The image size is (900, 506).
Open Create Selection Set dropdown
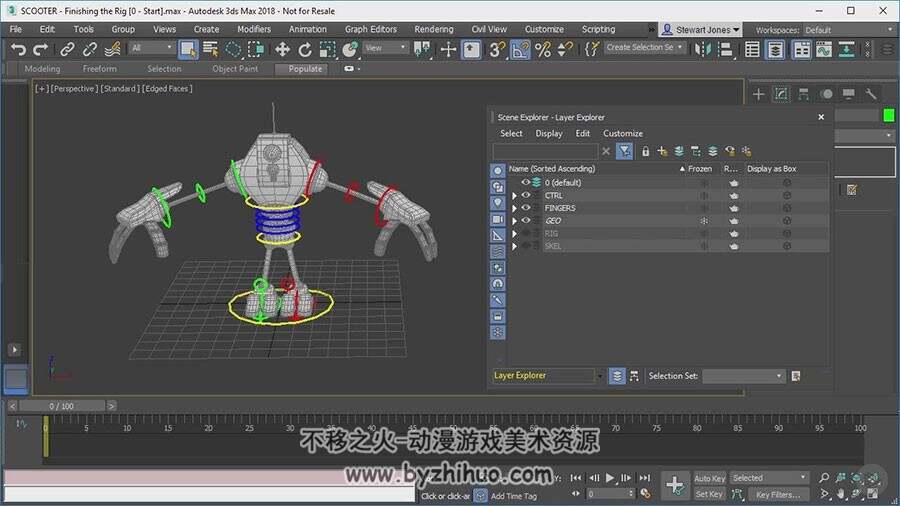[645, 48]
